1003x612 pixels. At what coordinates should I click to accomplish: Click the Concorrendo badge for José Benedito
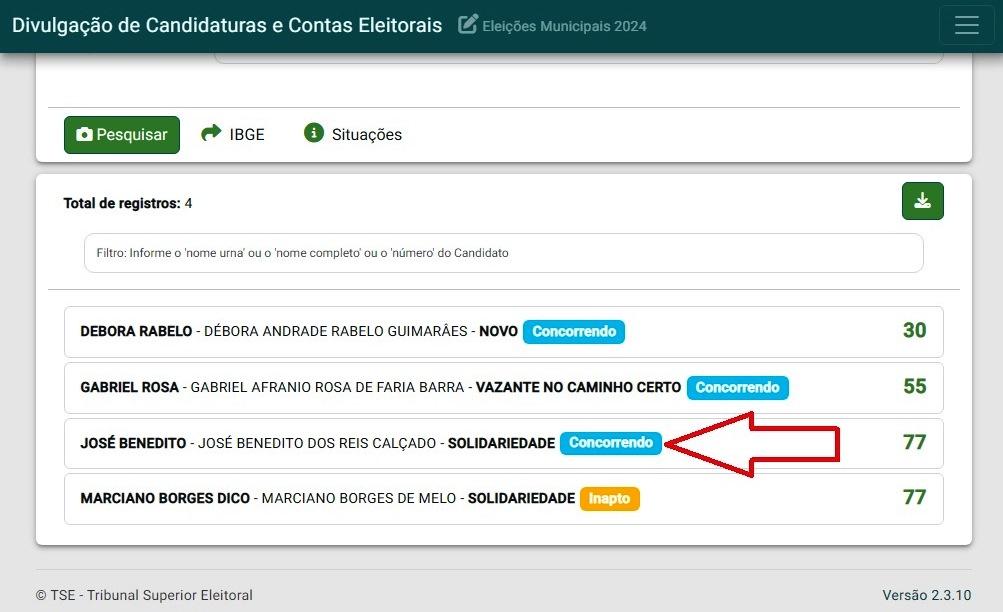[611, 443]
